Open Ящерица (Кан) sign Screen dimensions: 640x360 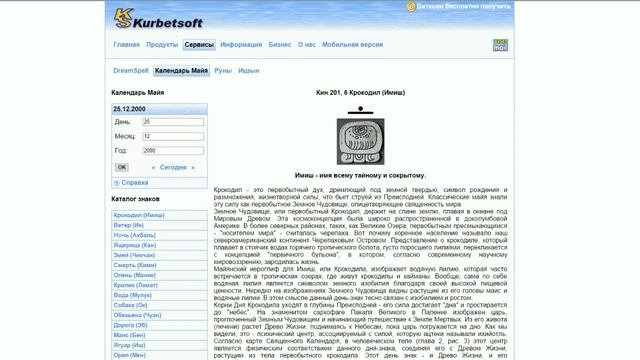(x=135, y=245)
